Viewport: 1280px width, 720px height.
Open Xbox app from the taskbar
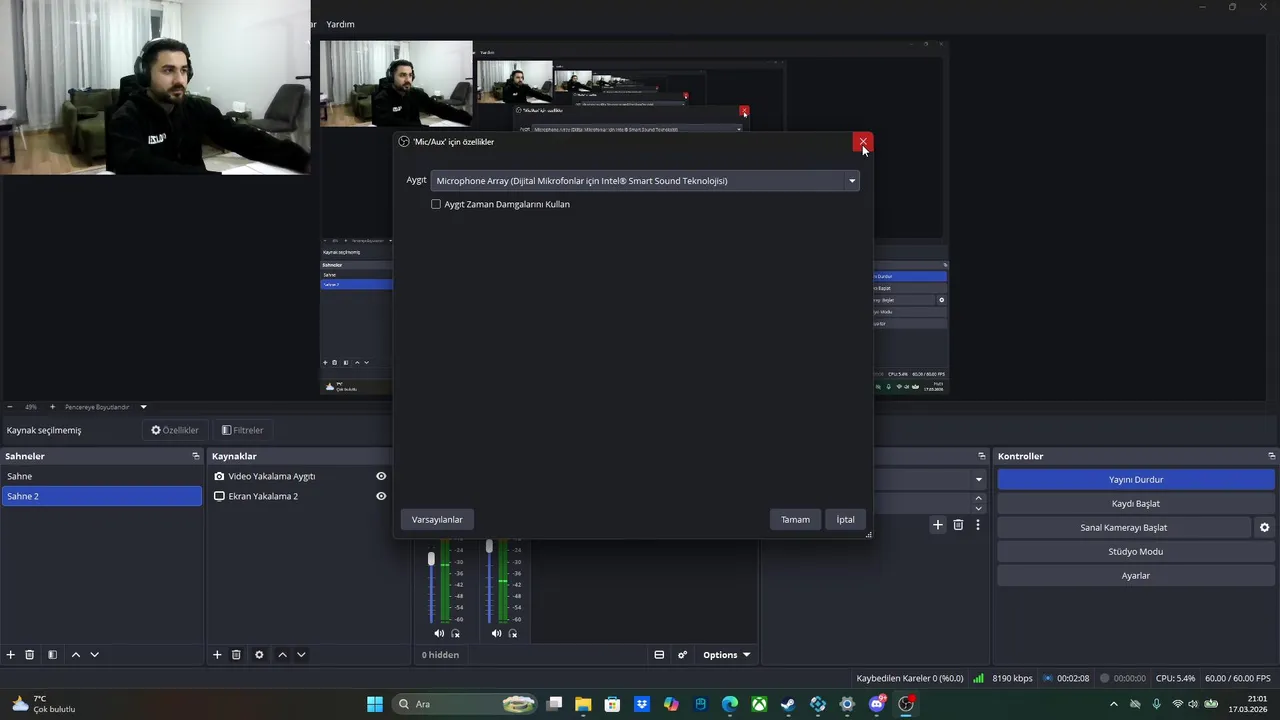pyautogui.click(x=760, y=704)
